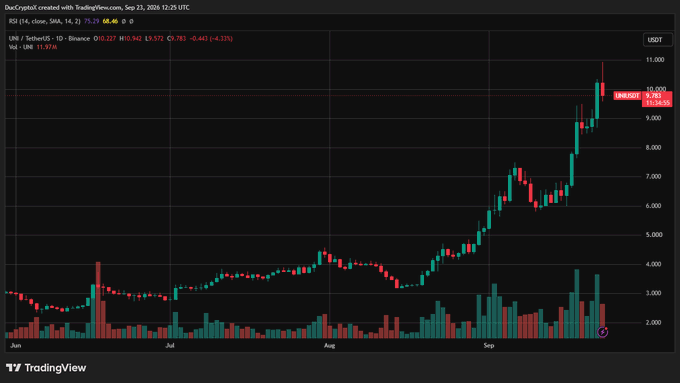Screen dimensions: 680x383
Task: Click the 8.000 price axis label
Action: pyautogui.click(x=653, y=147)
